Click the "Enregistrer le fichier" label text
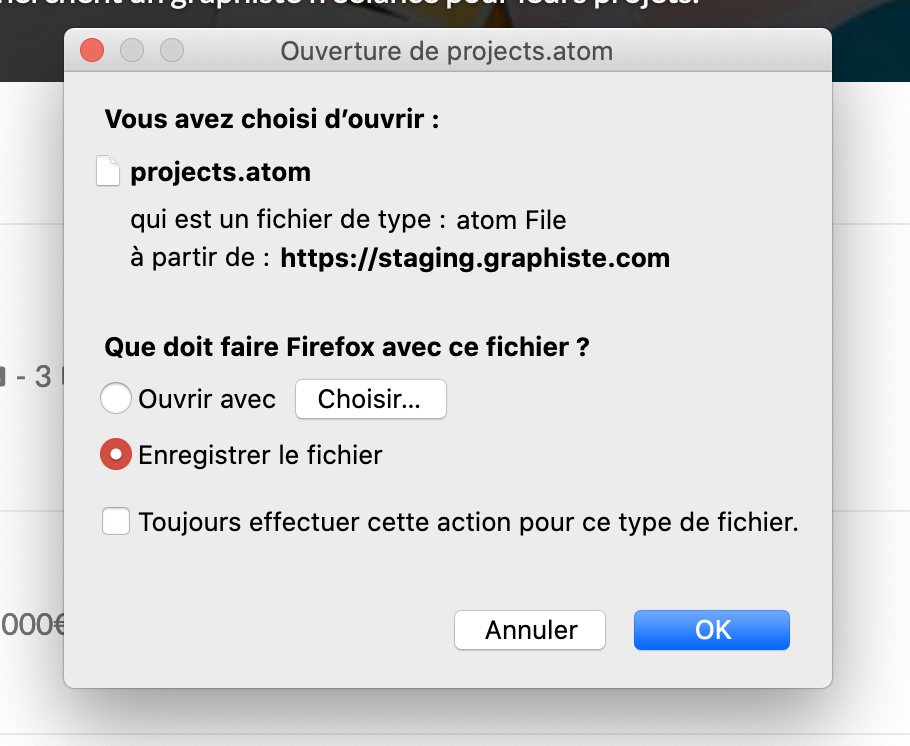This screenshot has width=910, height=746. [260, 455]
